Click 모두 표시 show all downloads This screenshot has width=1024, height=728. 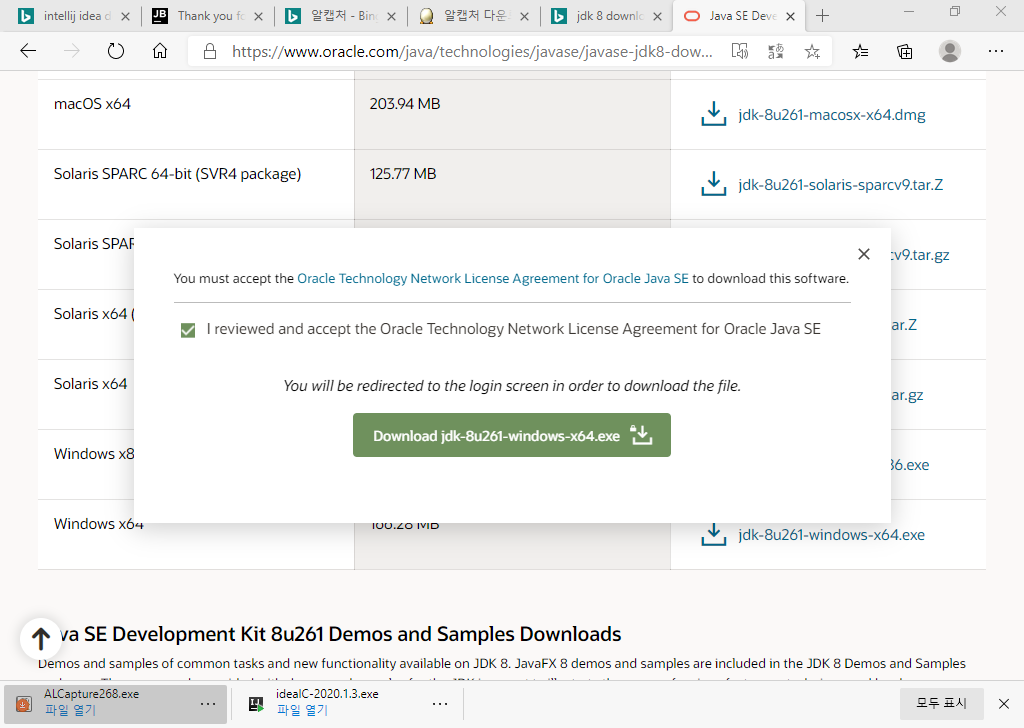941,703
